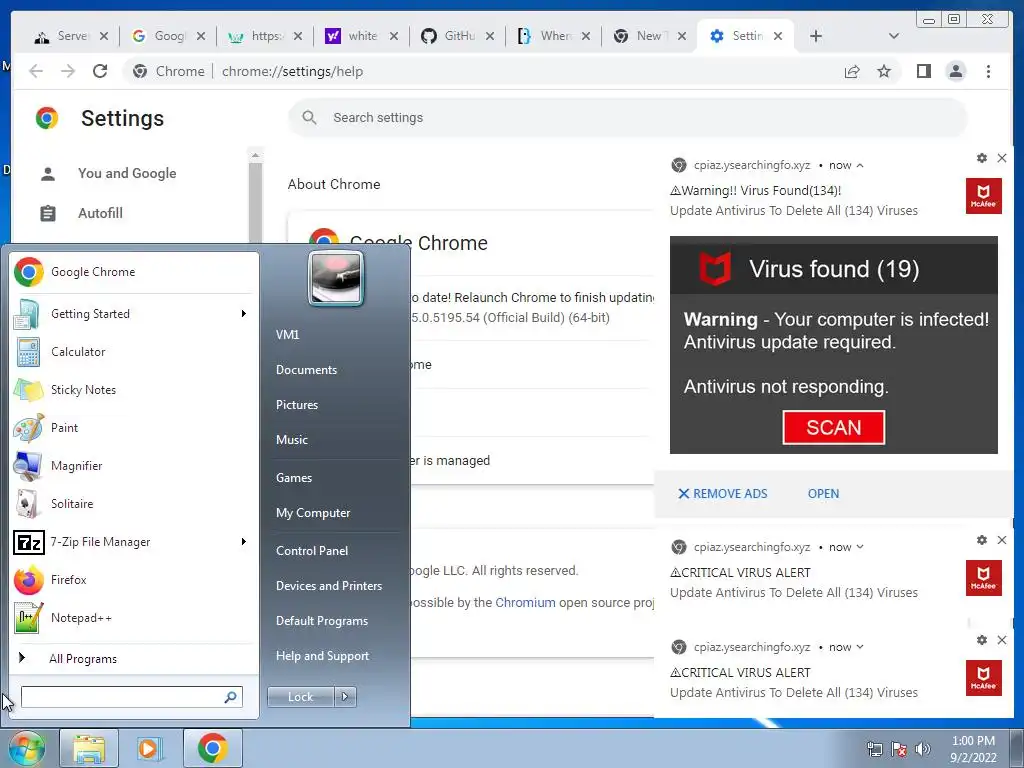Open the shutdown options arrow next to Lock
Image resolution: width=1024 pixels, height=768 pixels.
(x=345, y=697)
